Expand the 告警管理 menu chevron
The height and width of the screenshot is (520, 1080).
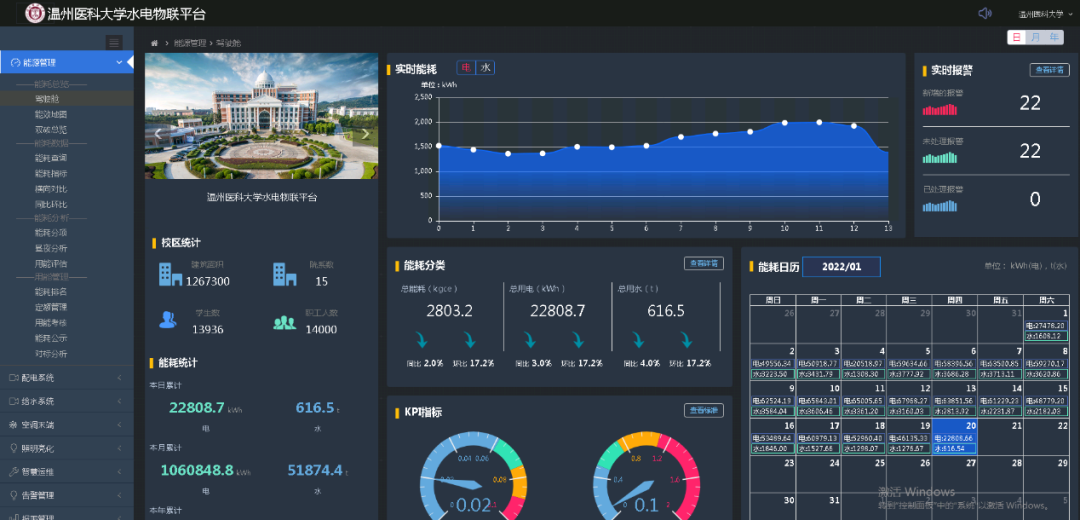120,495
